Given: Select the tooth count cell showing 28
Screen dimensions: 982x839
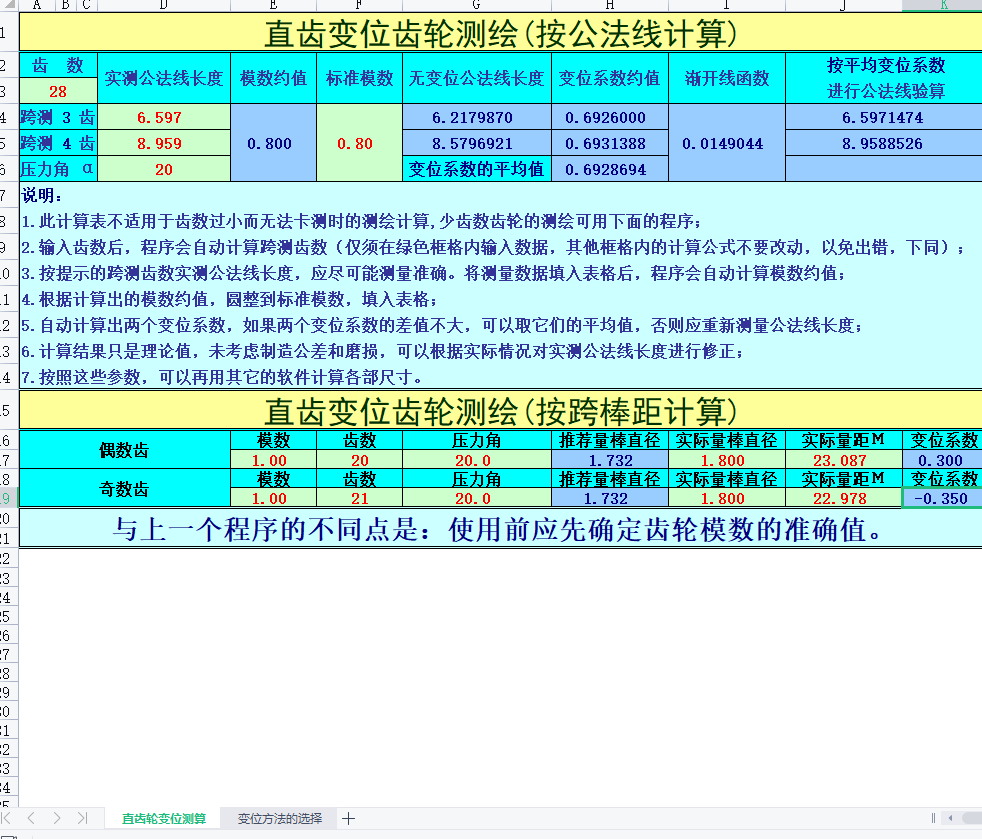Looking at the screenshot, I should [x=58, y=92].
